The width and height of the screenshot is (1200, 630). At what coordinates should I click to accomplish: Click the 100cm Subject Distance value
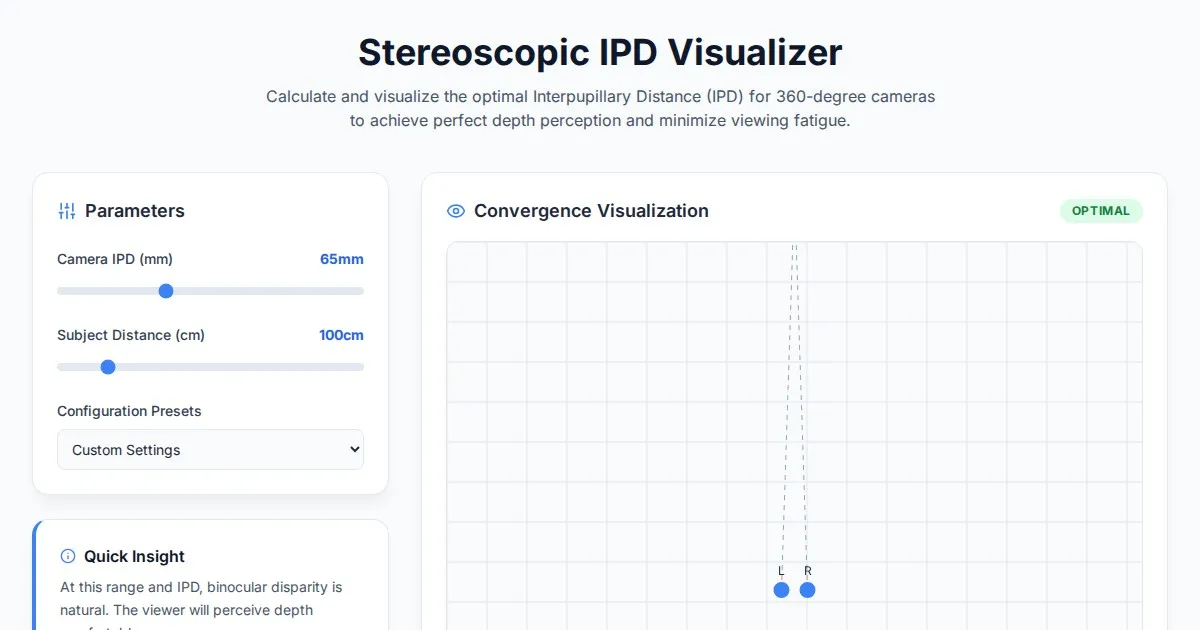click(x=341, y=335)
